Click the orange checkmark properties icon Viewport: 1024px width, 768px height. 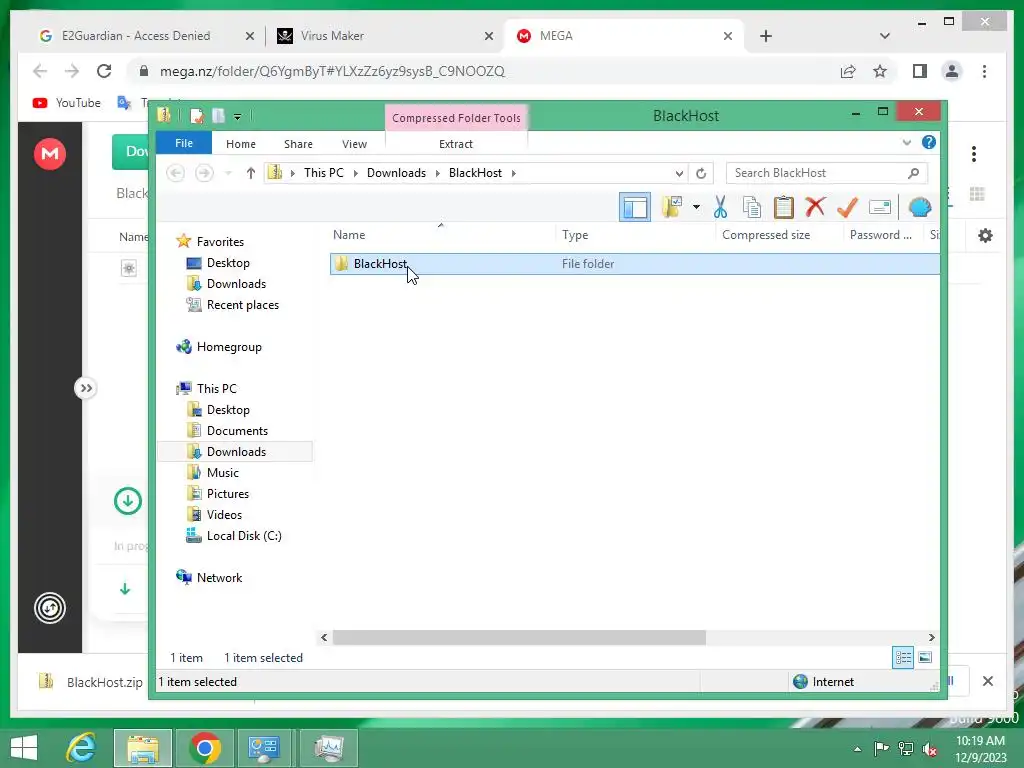click(x=847, y=207)
